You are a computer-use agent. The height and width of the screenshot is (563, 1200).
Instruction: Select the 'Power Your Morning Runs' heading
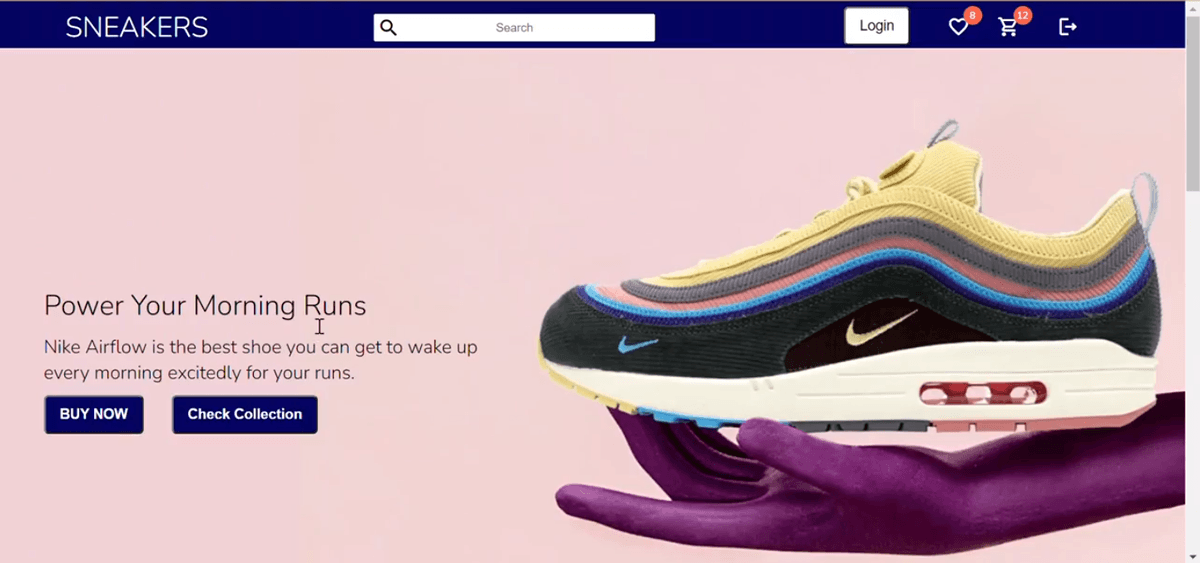click(205, 305)
